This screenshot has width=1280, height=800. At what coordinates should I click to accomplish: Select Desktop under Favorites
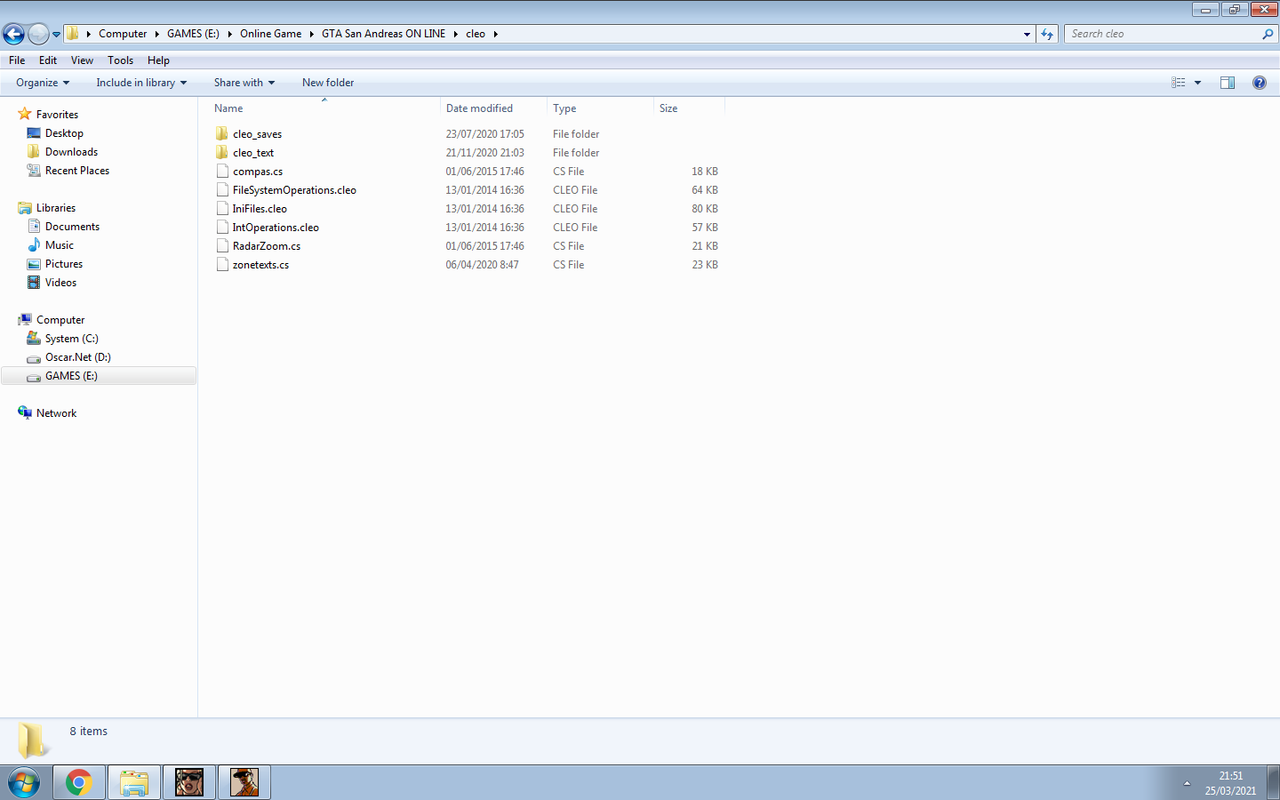[64, 133]
